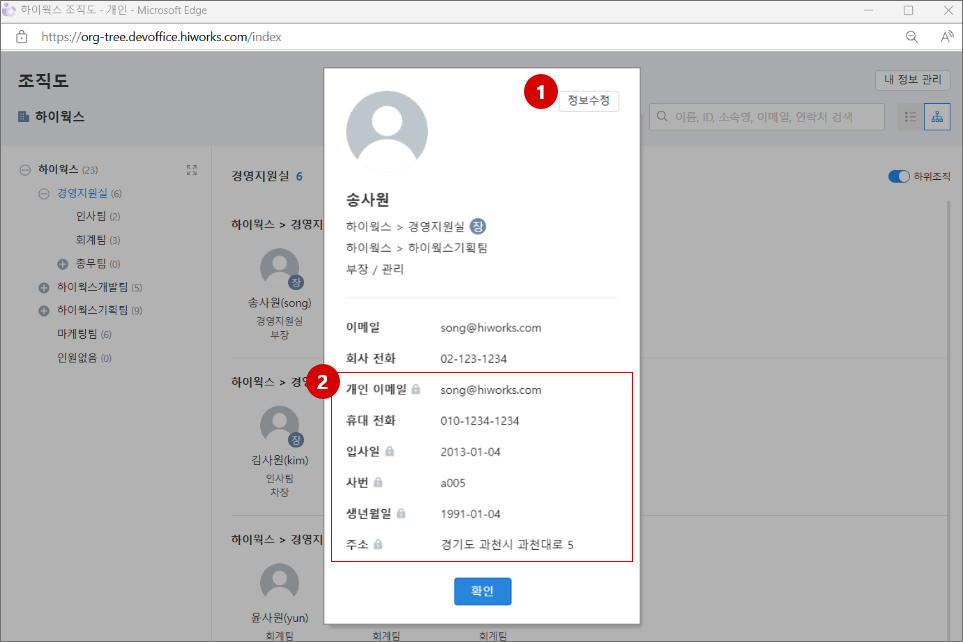Image resolution: width=963 pixels, height=642 pixels.
Task: Click the browser zoom magnifier icon
Action: (x=911, y=37)
